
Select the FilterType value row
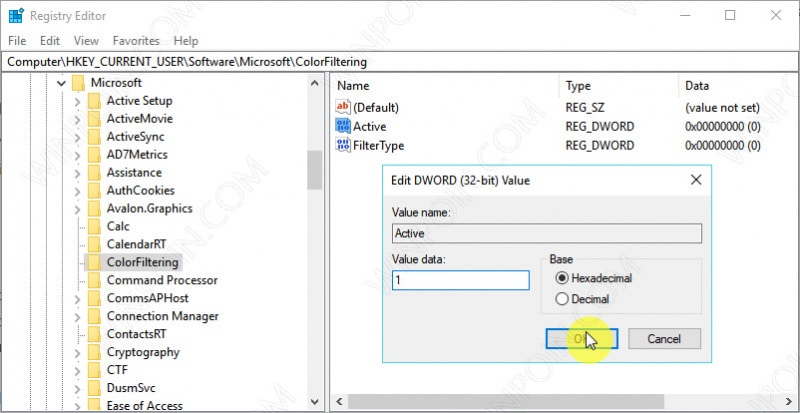pyautogui.click(x=548, y=145)
